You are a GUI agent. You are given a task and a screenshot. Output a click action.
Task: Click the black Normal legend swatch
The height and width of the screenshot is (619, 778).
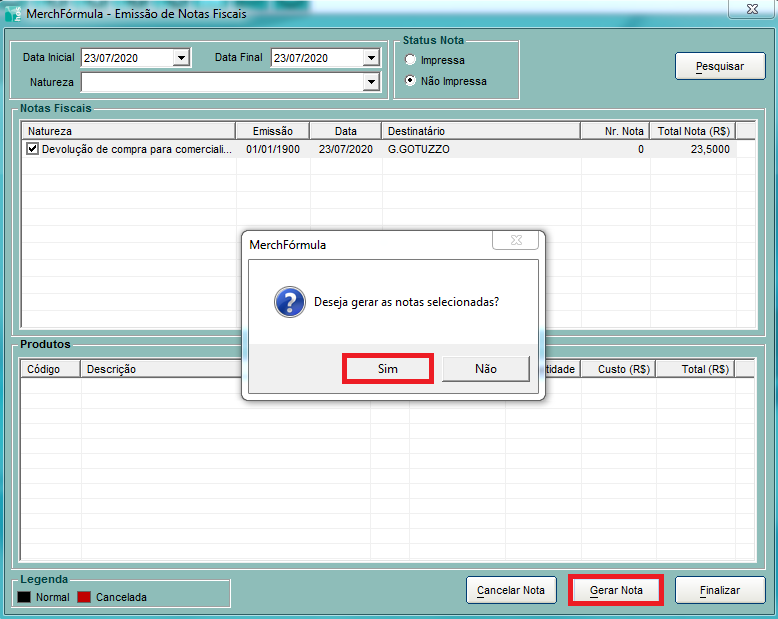24,597
